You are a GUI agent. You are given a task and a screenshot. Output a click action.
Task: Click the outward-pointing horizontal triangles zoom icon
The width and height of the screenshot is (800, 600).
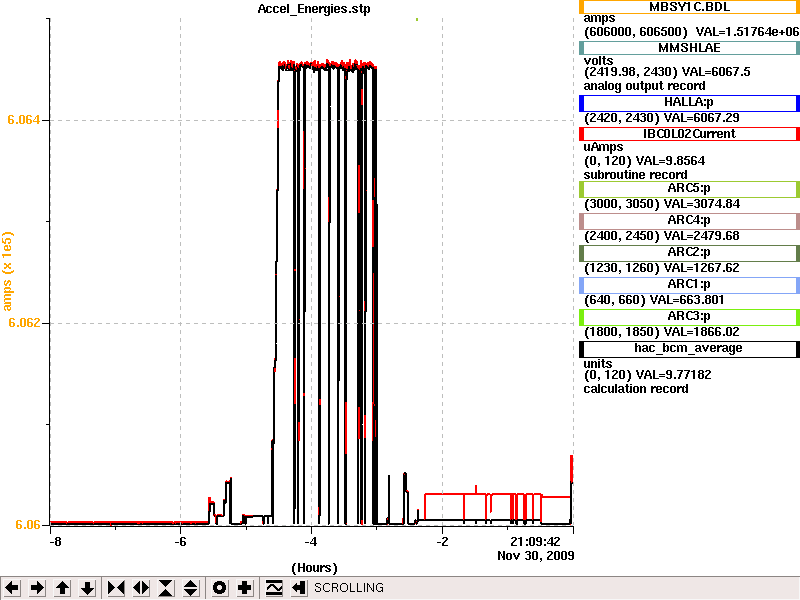(141, 588)
